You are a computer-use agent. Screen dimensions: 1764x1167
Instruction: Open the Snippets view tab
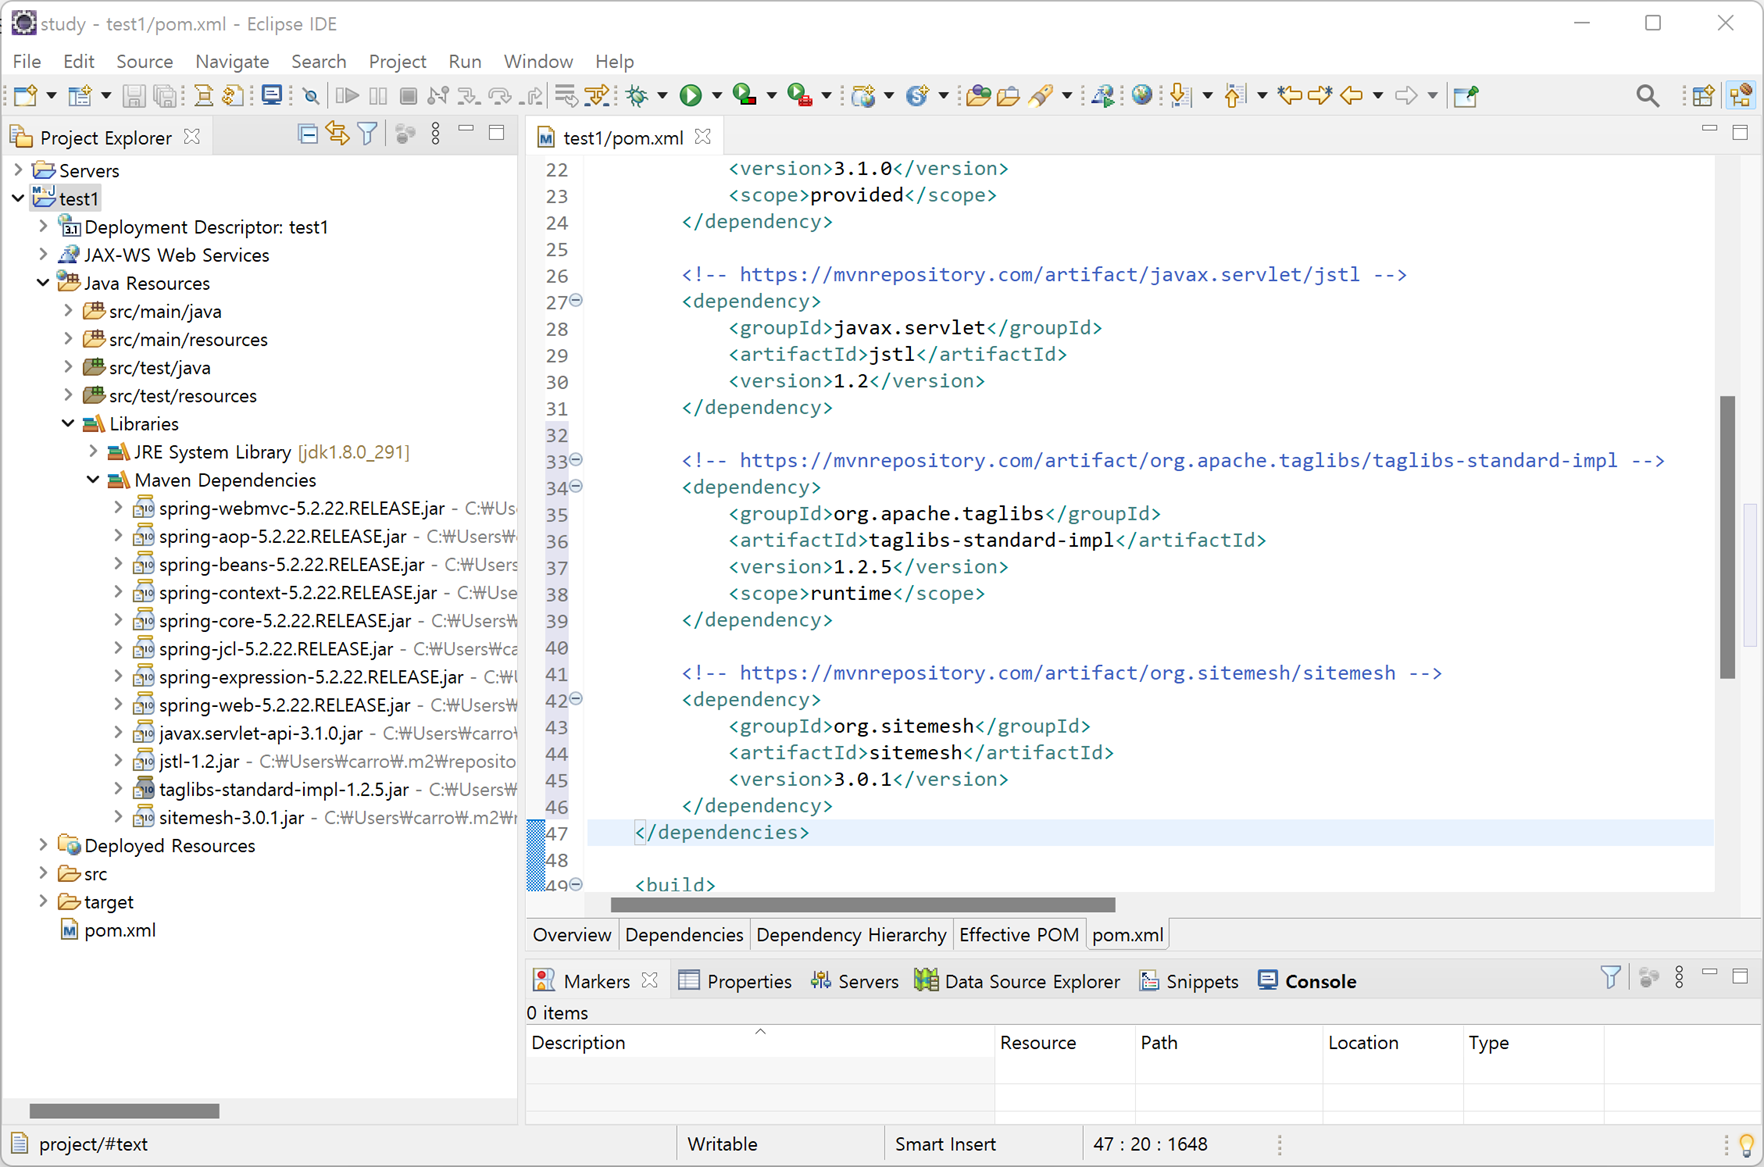[1189, 981]
